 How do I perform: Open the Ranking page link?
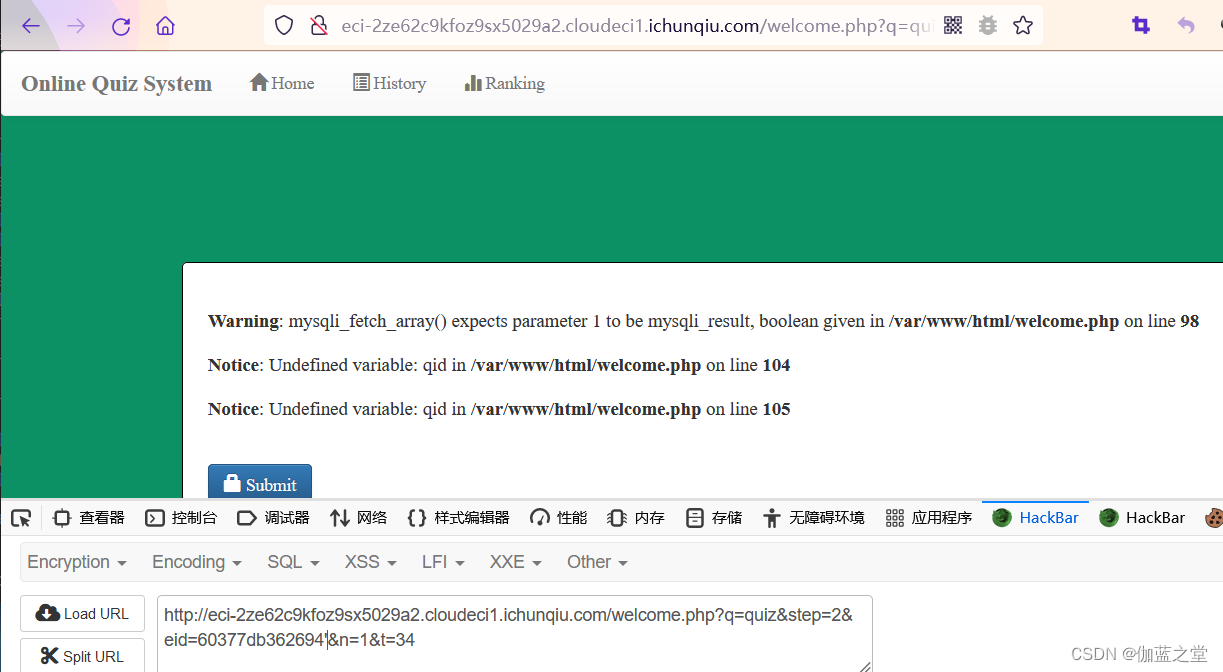click(504, 83)
